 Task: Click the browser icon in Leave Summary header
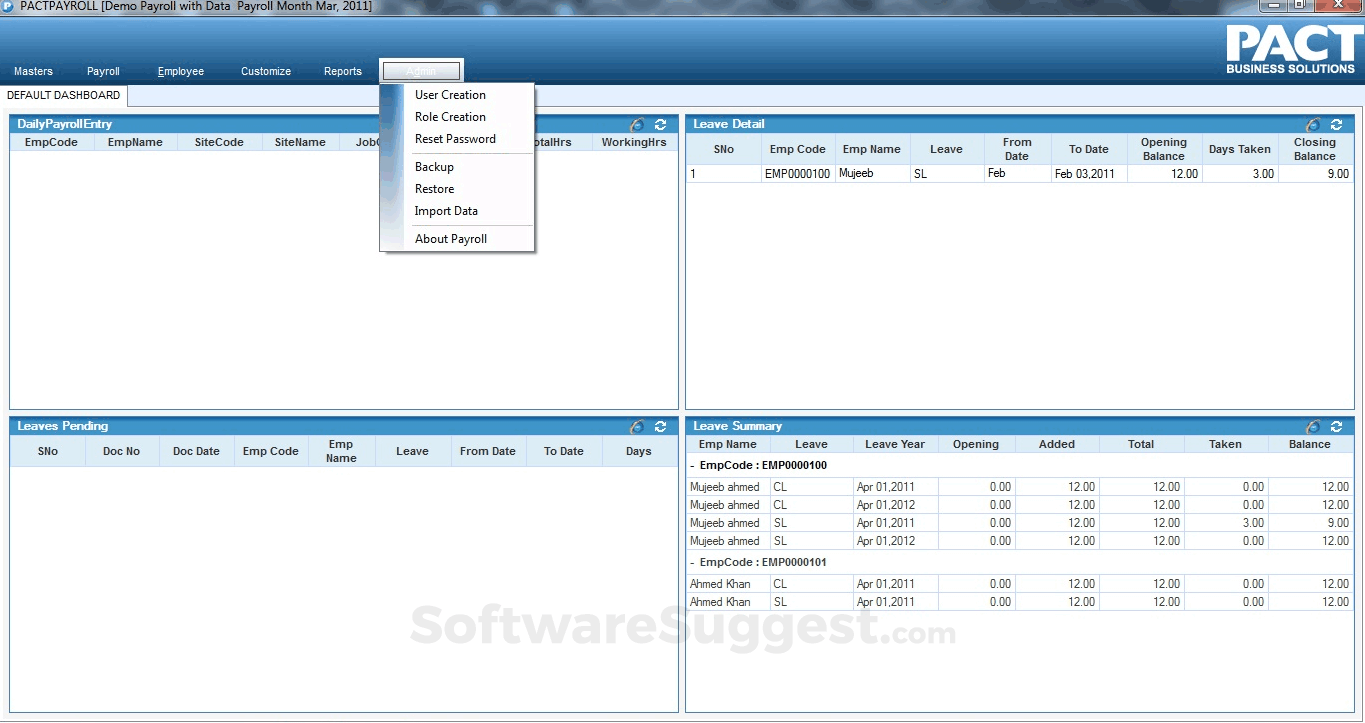1314,427
